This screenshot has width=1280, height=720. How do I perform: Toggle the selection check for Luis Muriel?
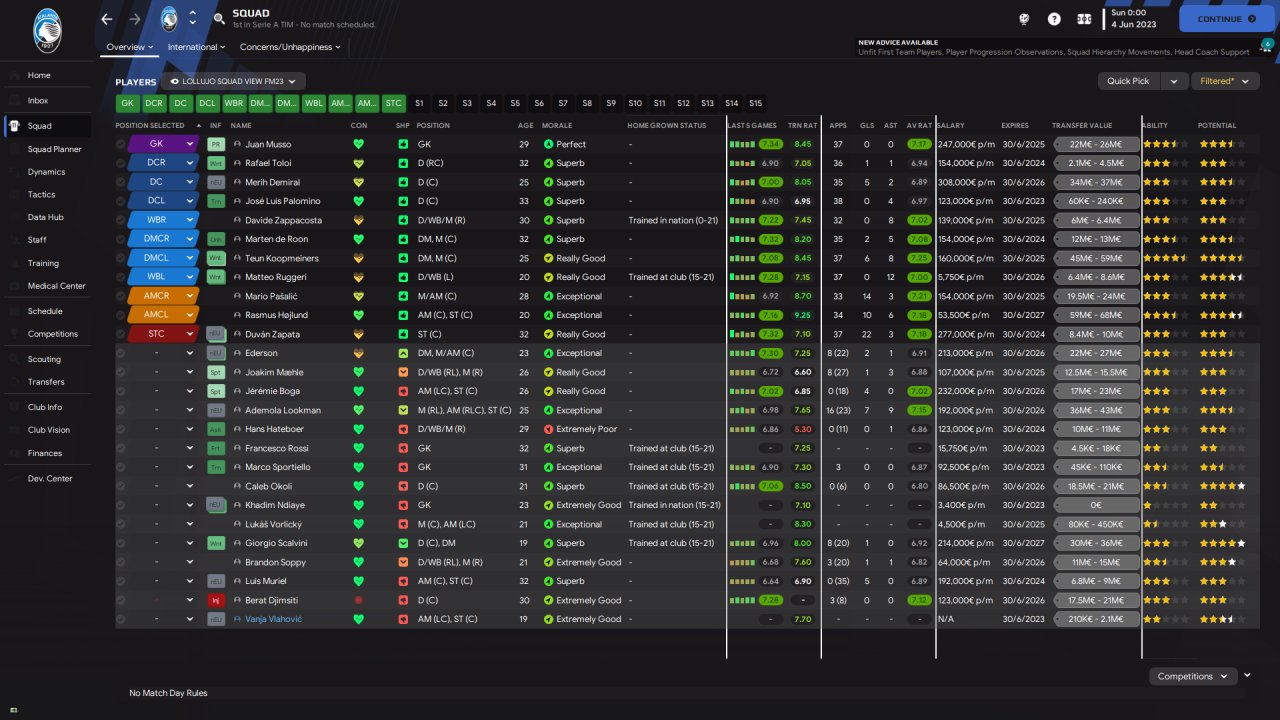121,581
